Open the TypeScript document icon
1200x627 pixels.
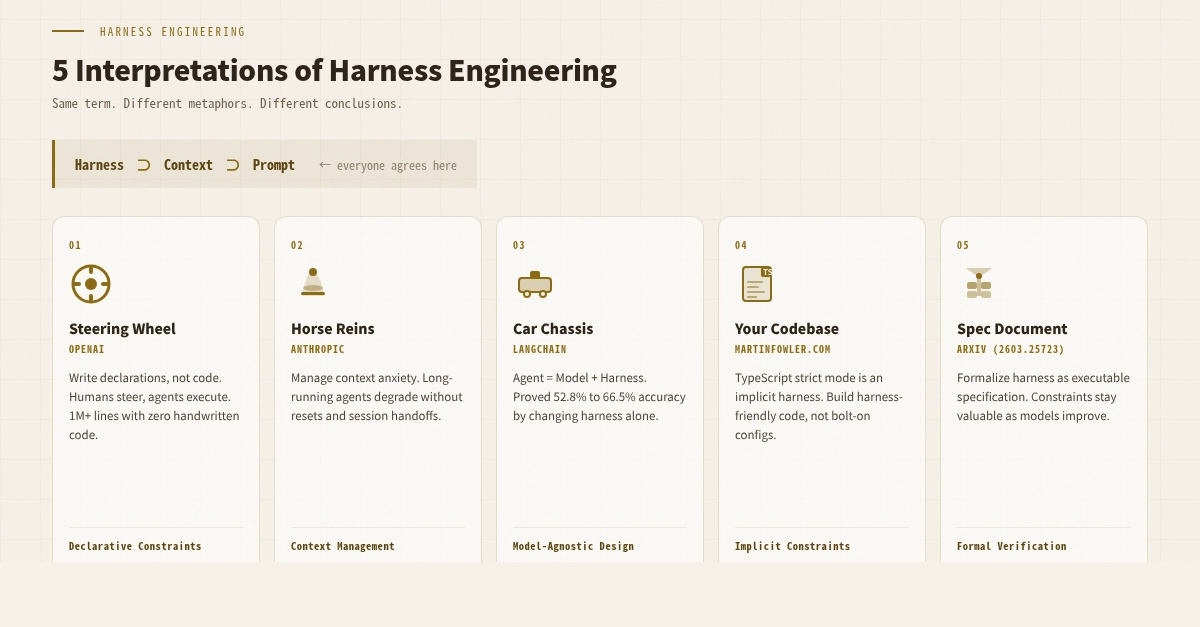[x=756, y=283]
